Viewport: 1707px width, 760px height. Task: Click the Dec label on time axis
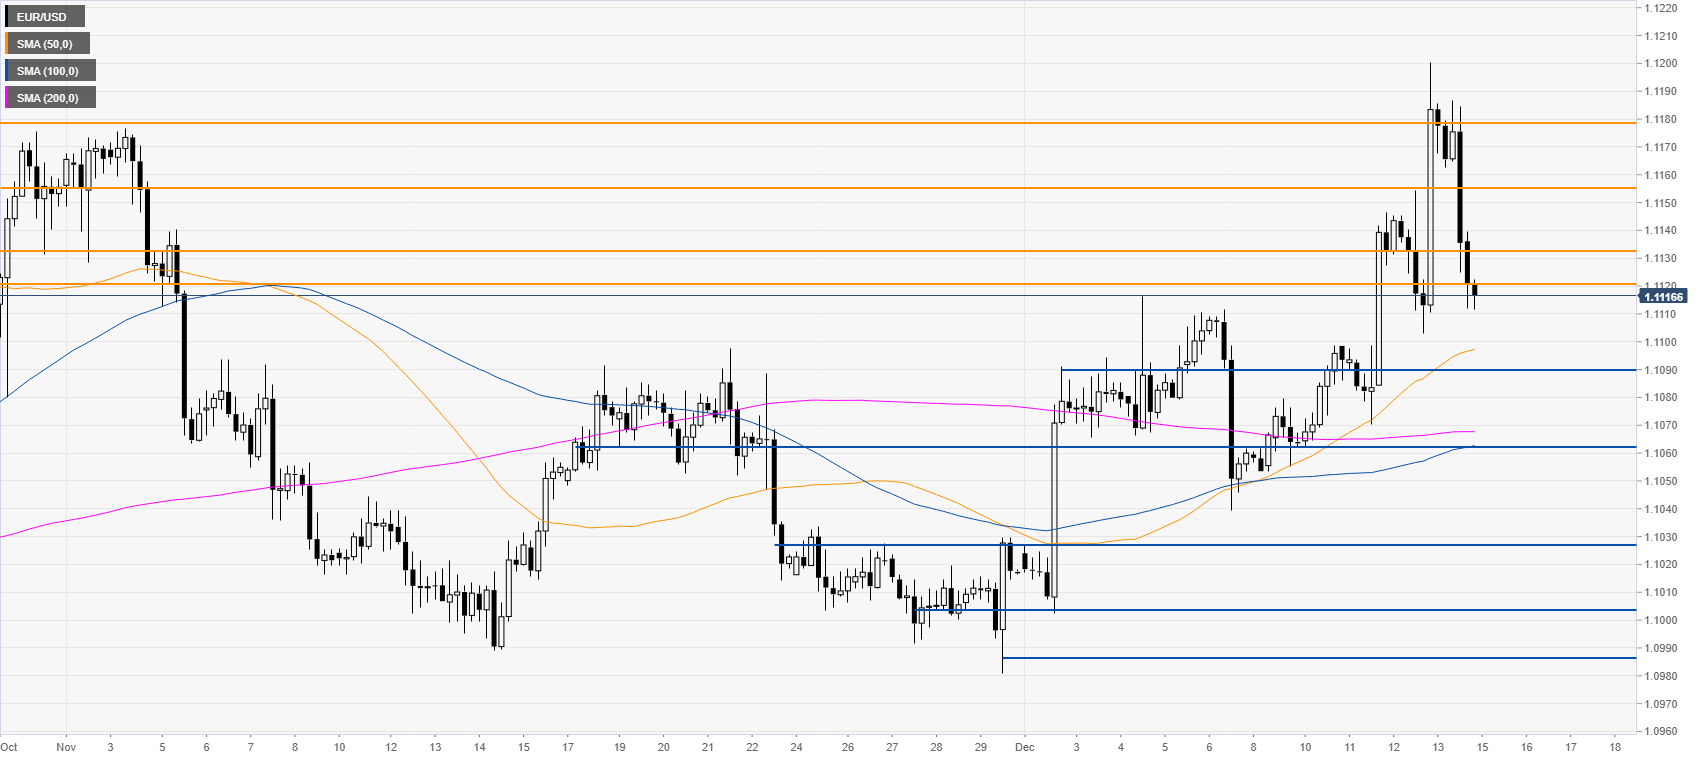pyautogui.click(x=1024, y=747)
